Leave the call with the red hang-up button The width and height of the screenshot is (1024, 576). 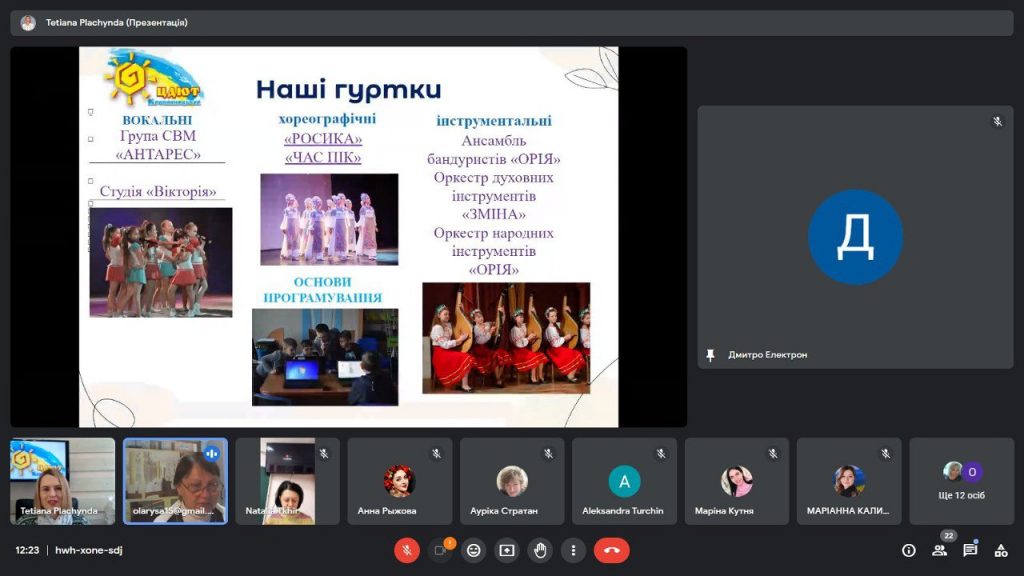pyautogui.click(x=611, y=550)
